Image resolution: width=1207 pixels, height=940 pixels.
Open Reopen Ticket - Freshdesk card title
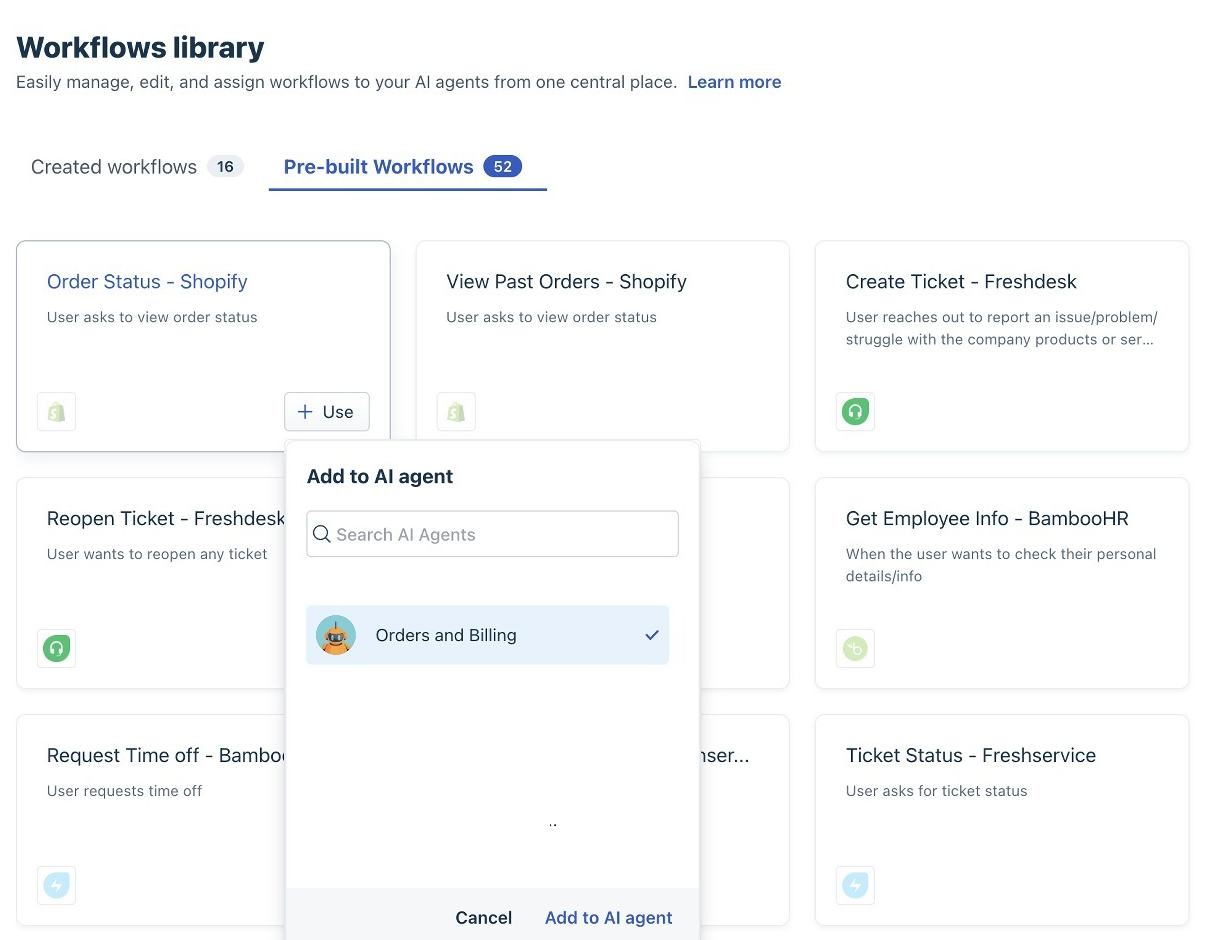166,519
